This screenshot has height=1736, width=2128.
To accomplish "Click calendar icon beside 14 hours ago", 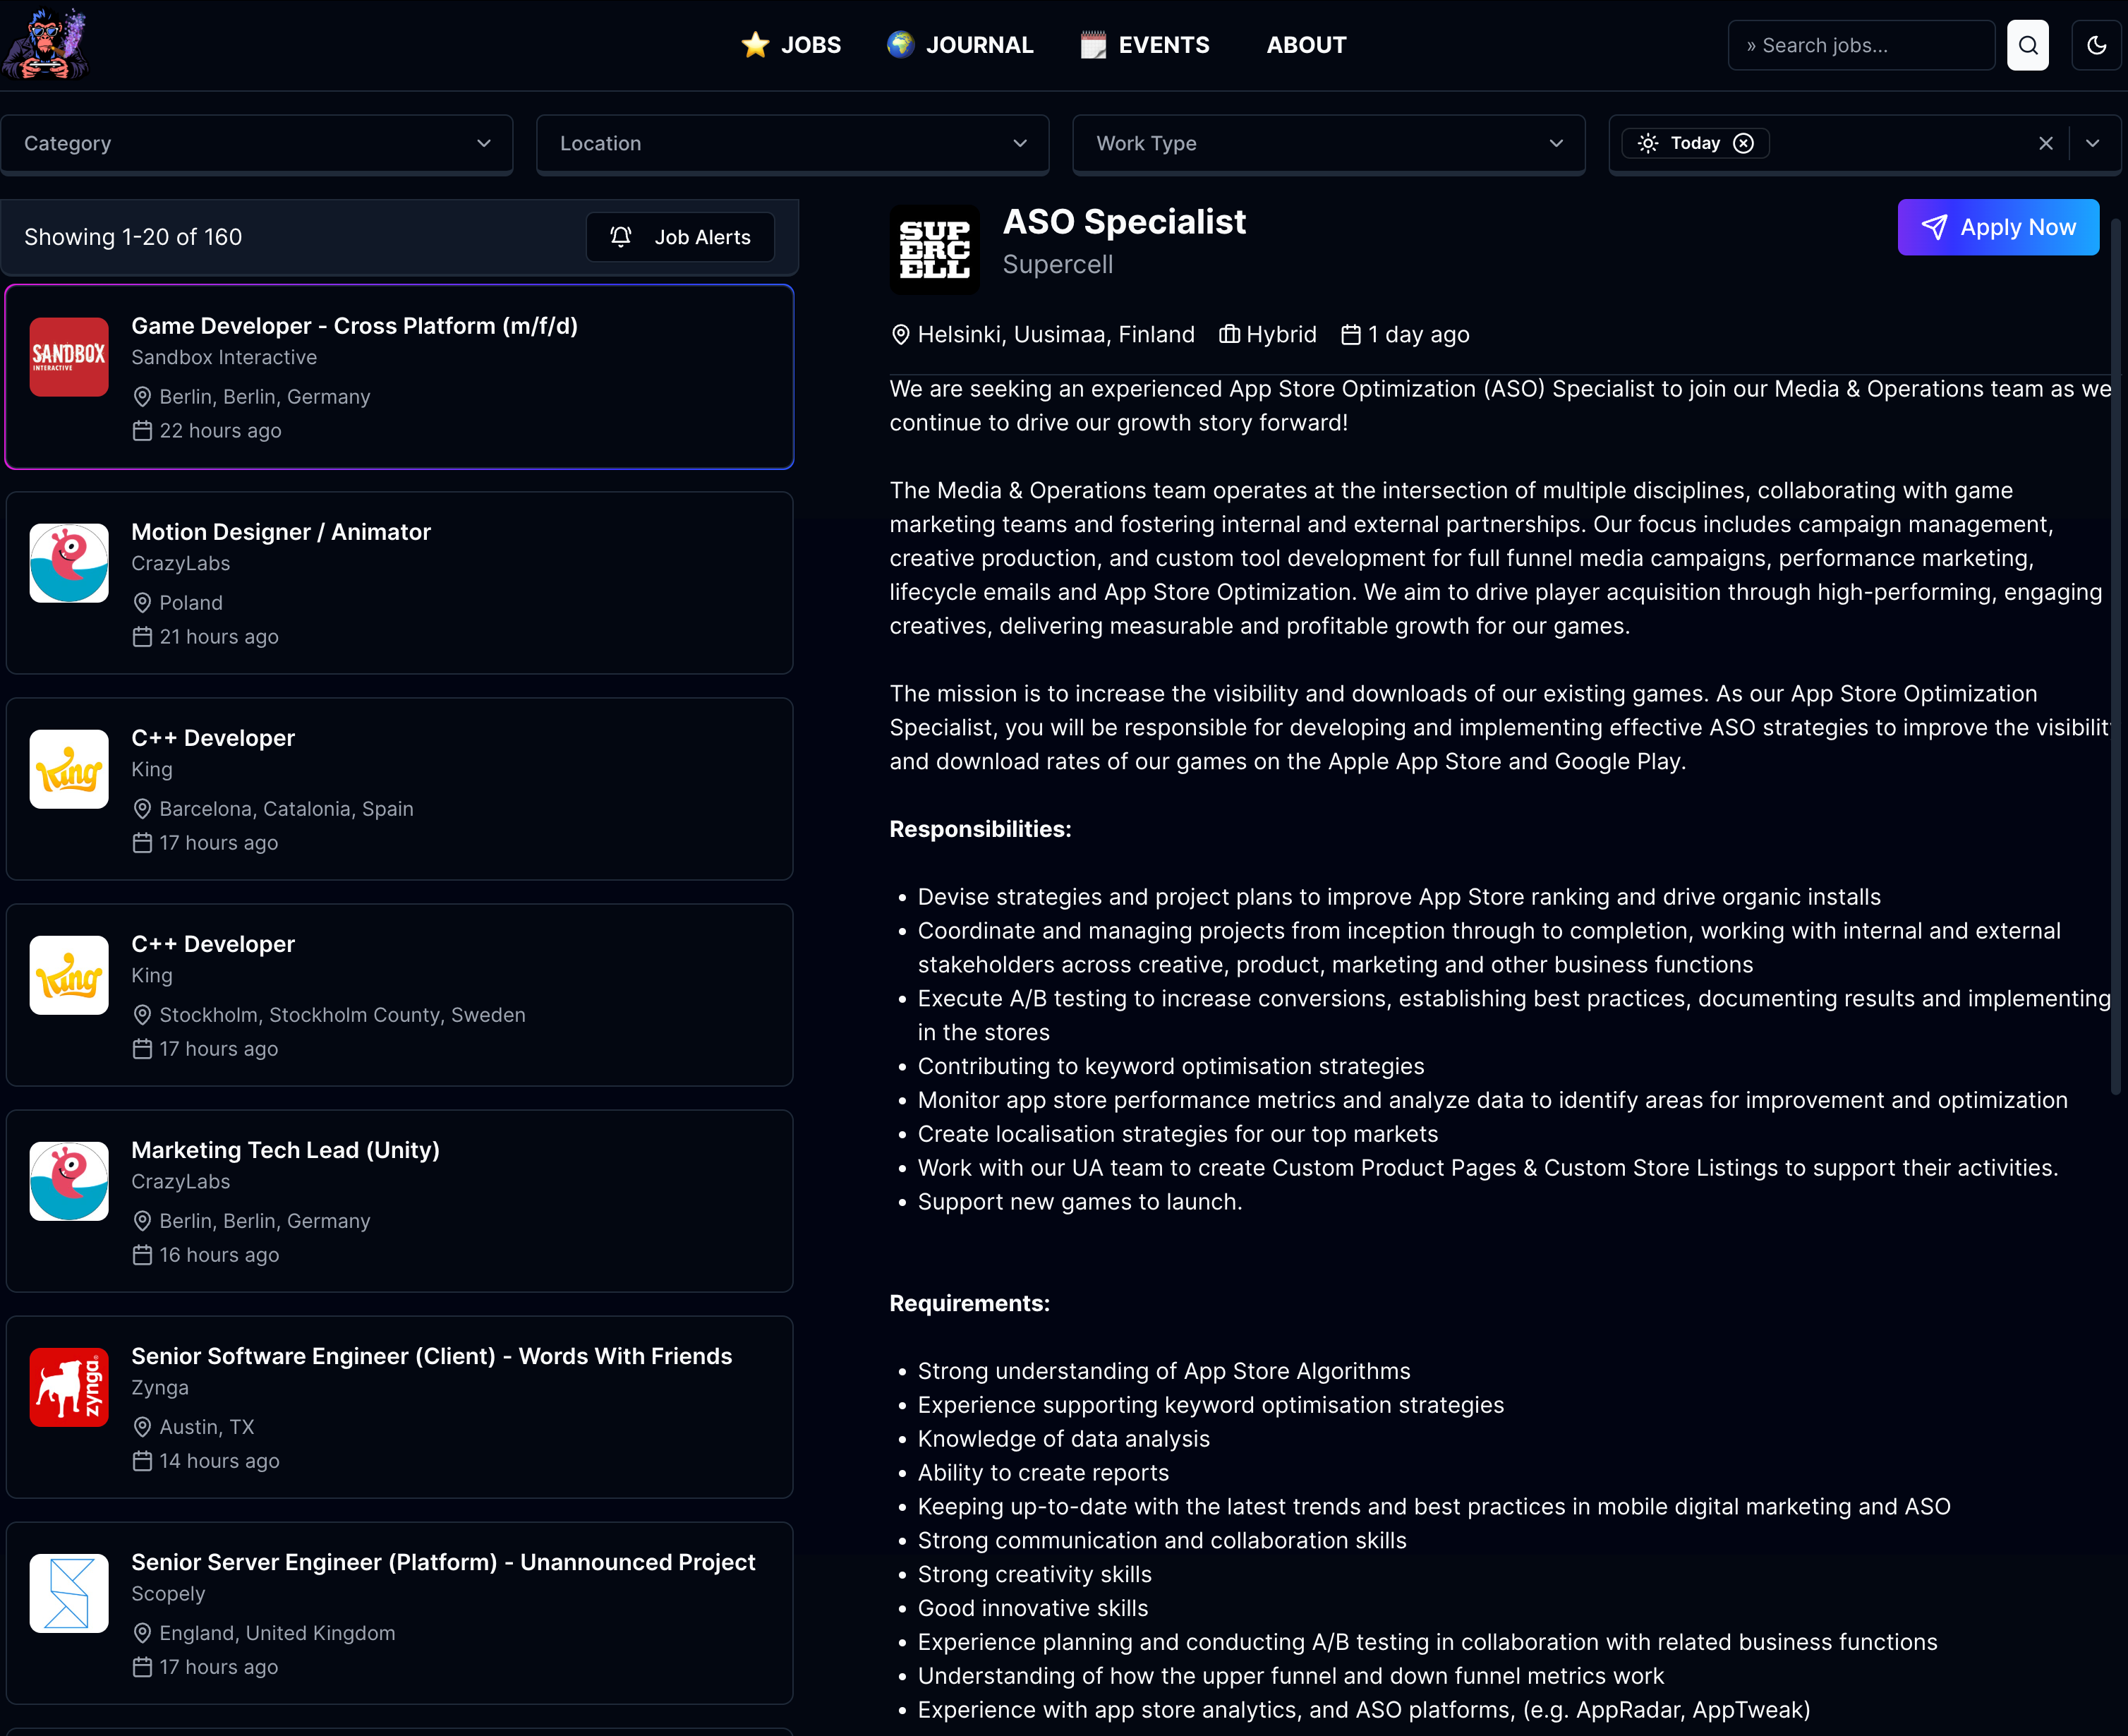I will [x=142, y=1461].
